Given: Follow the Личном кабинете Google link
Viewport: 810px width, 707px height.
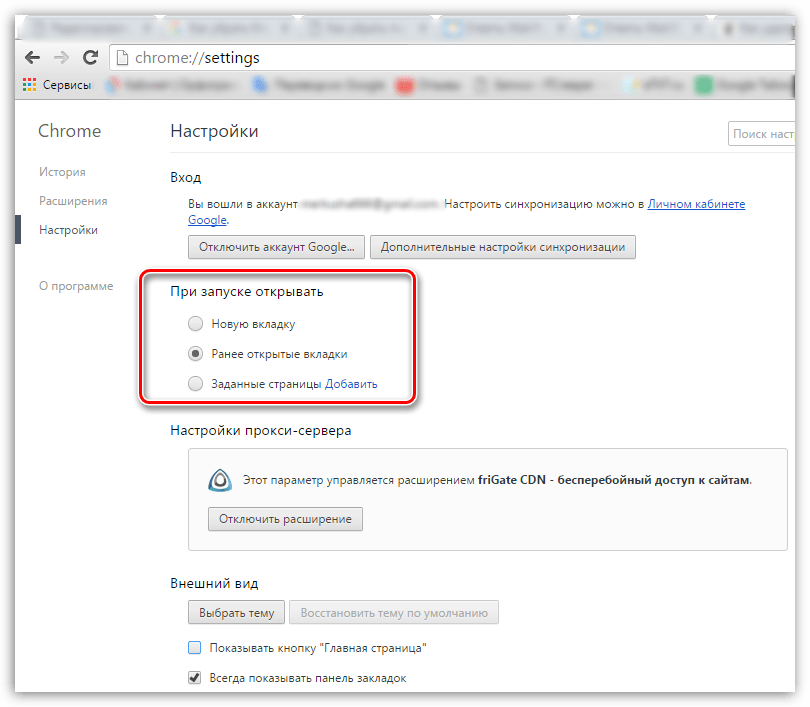Looking at the screenshot, I should [x=696, y=204].
